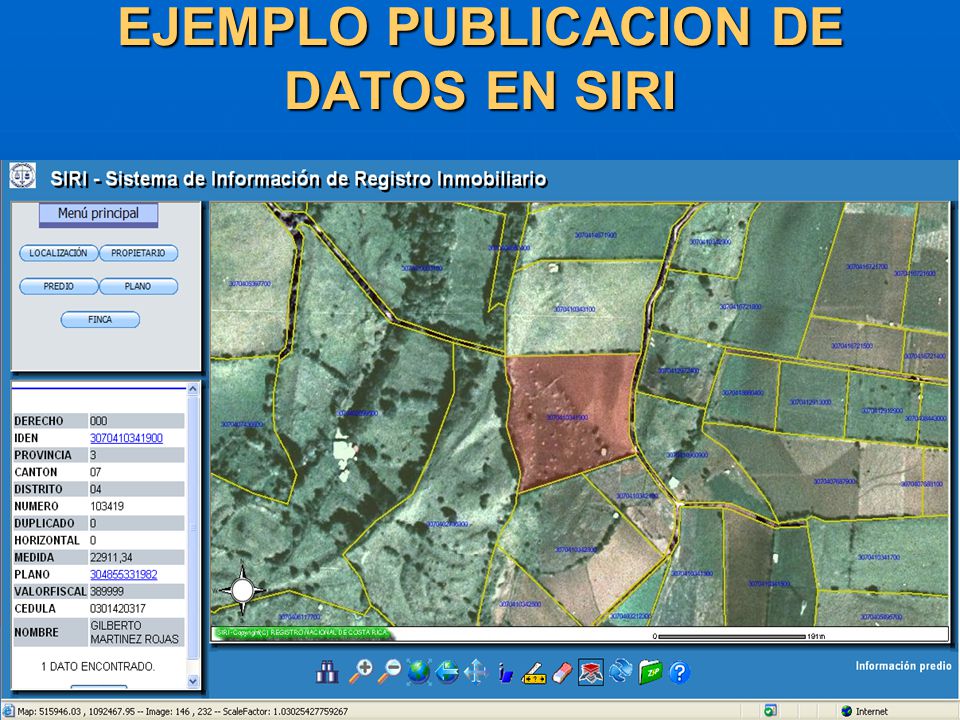Click the name GILBERTO MARTINEZ ROJAS
The image size is (960, 720).
coord(135,632)
